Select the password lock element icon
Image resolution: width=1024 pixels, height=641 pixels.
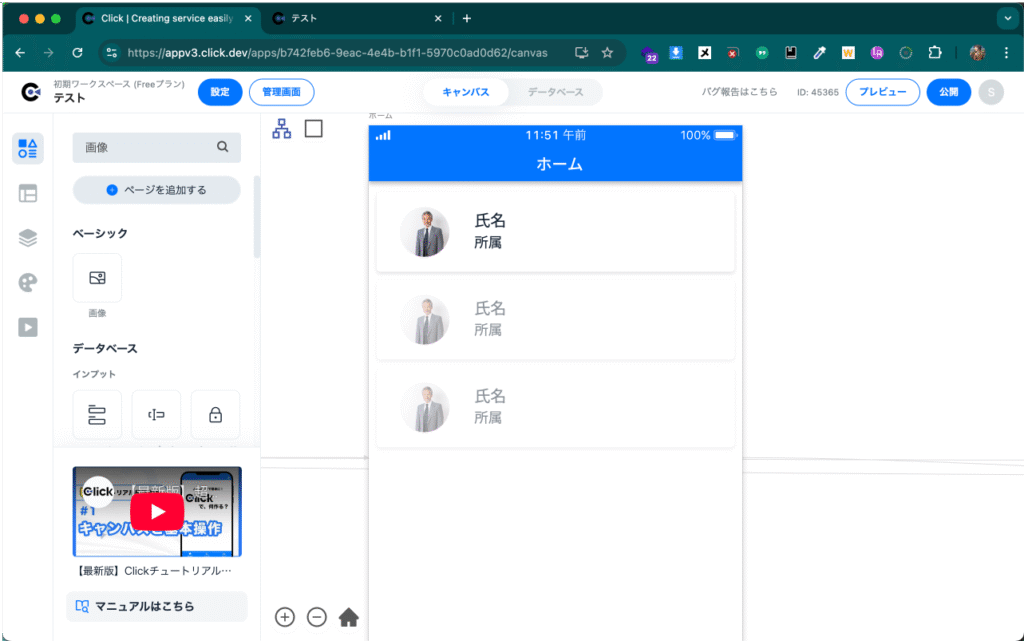coord(216,414)
